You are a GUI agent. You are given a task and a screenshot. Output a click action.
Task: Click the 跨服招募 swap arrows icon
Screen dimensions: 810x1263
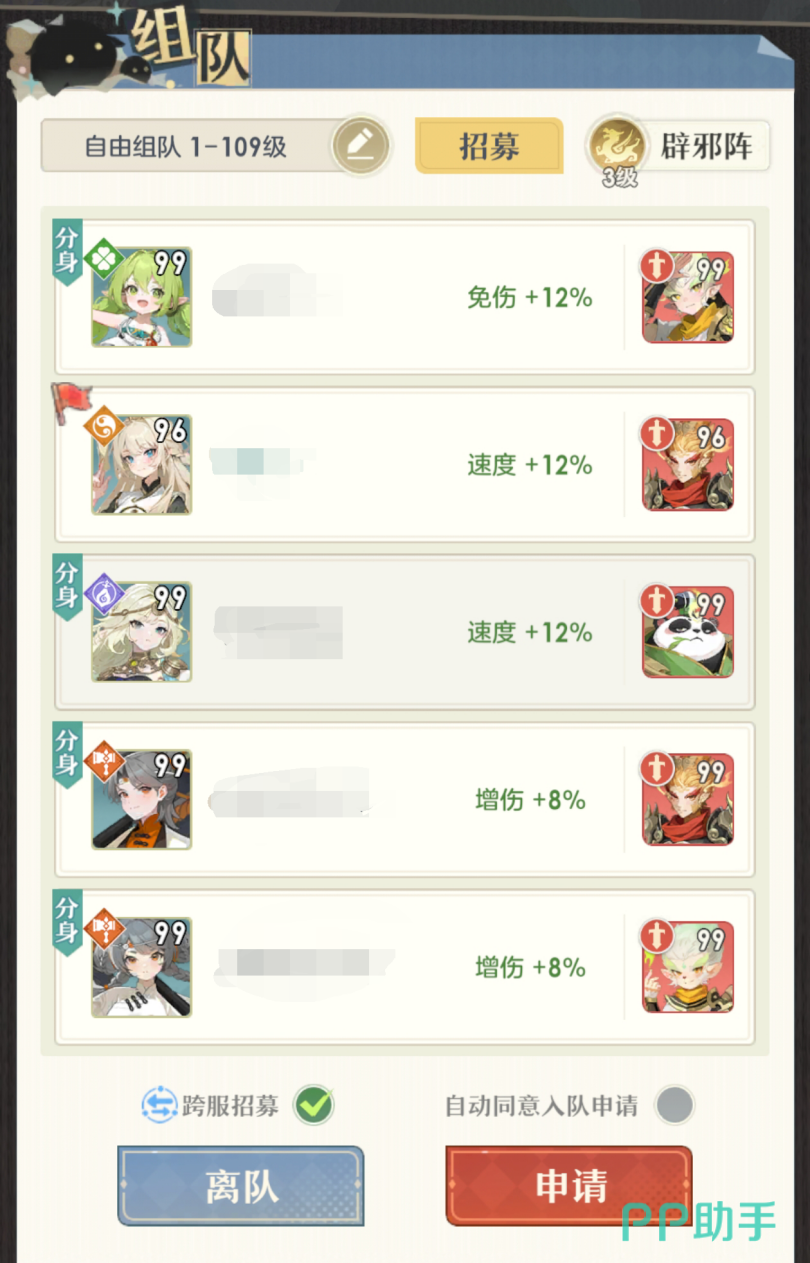(x=159, y=1105)
